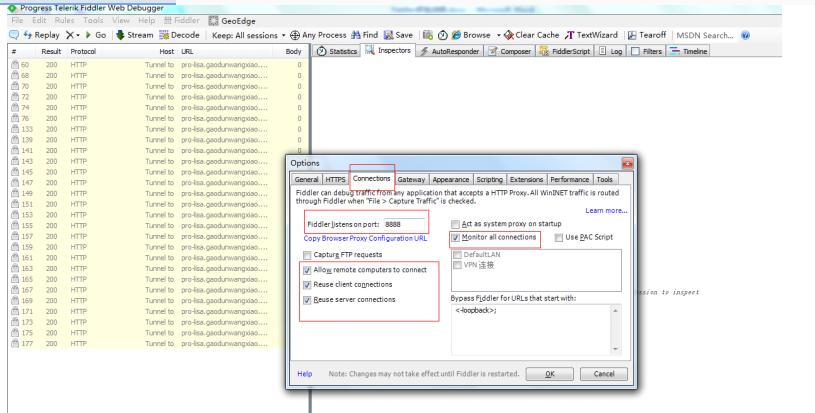This screenshot has height=413, width=815.
Task: Enable Use PAC Script checkbox
Action: (559, 237)
